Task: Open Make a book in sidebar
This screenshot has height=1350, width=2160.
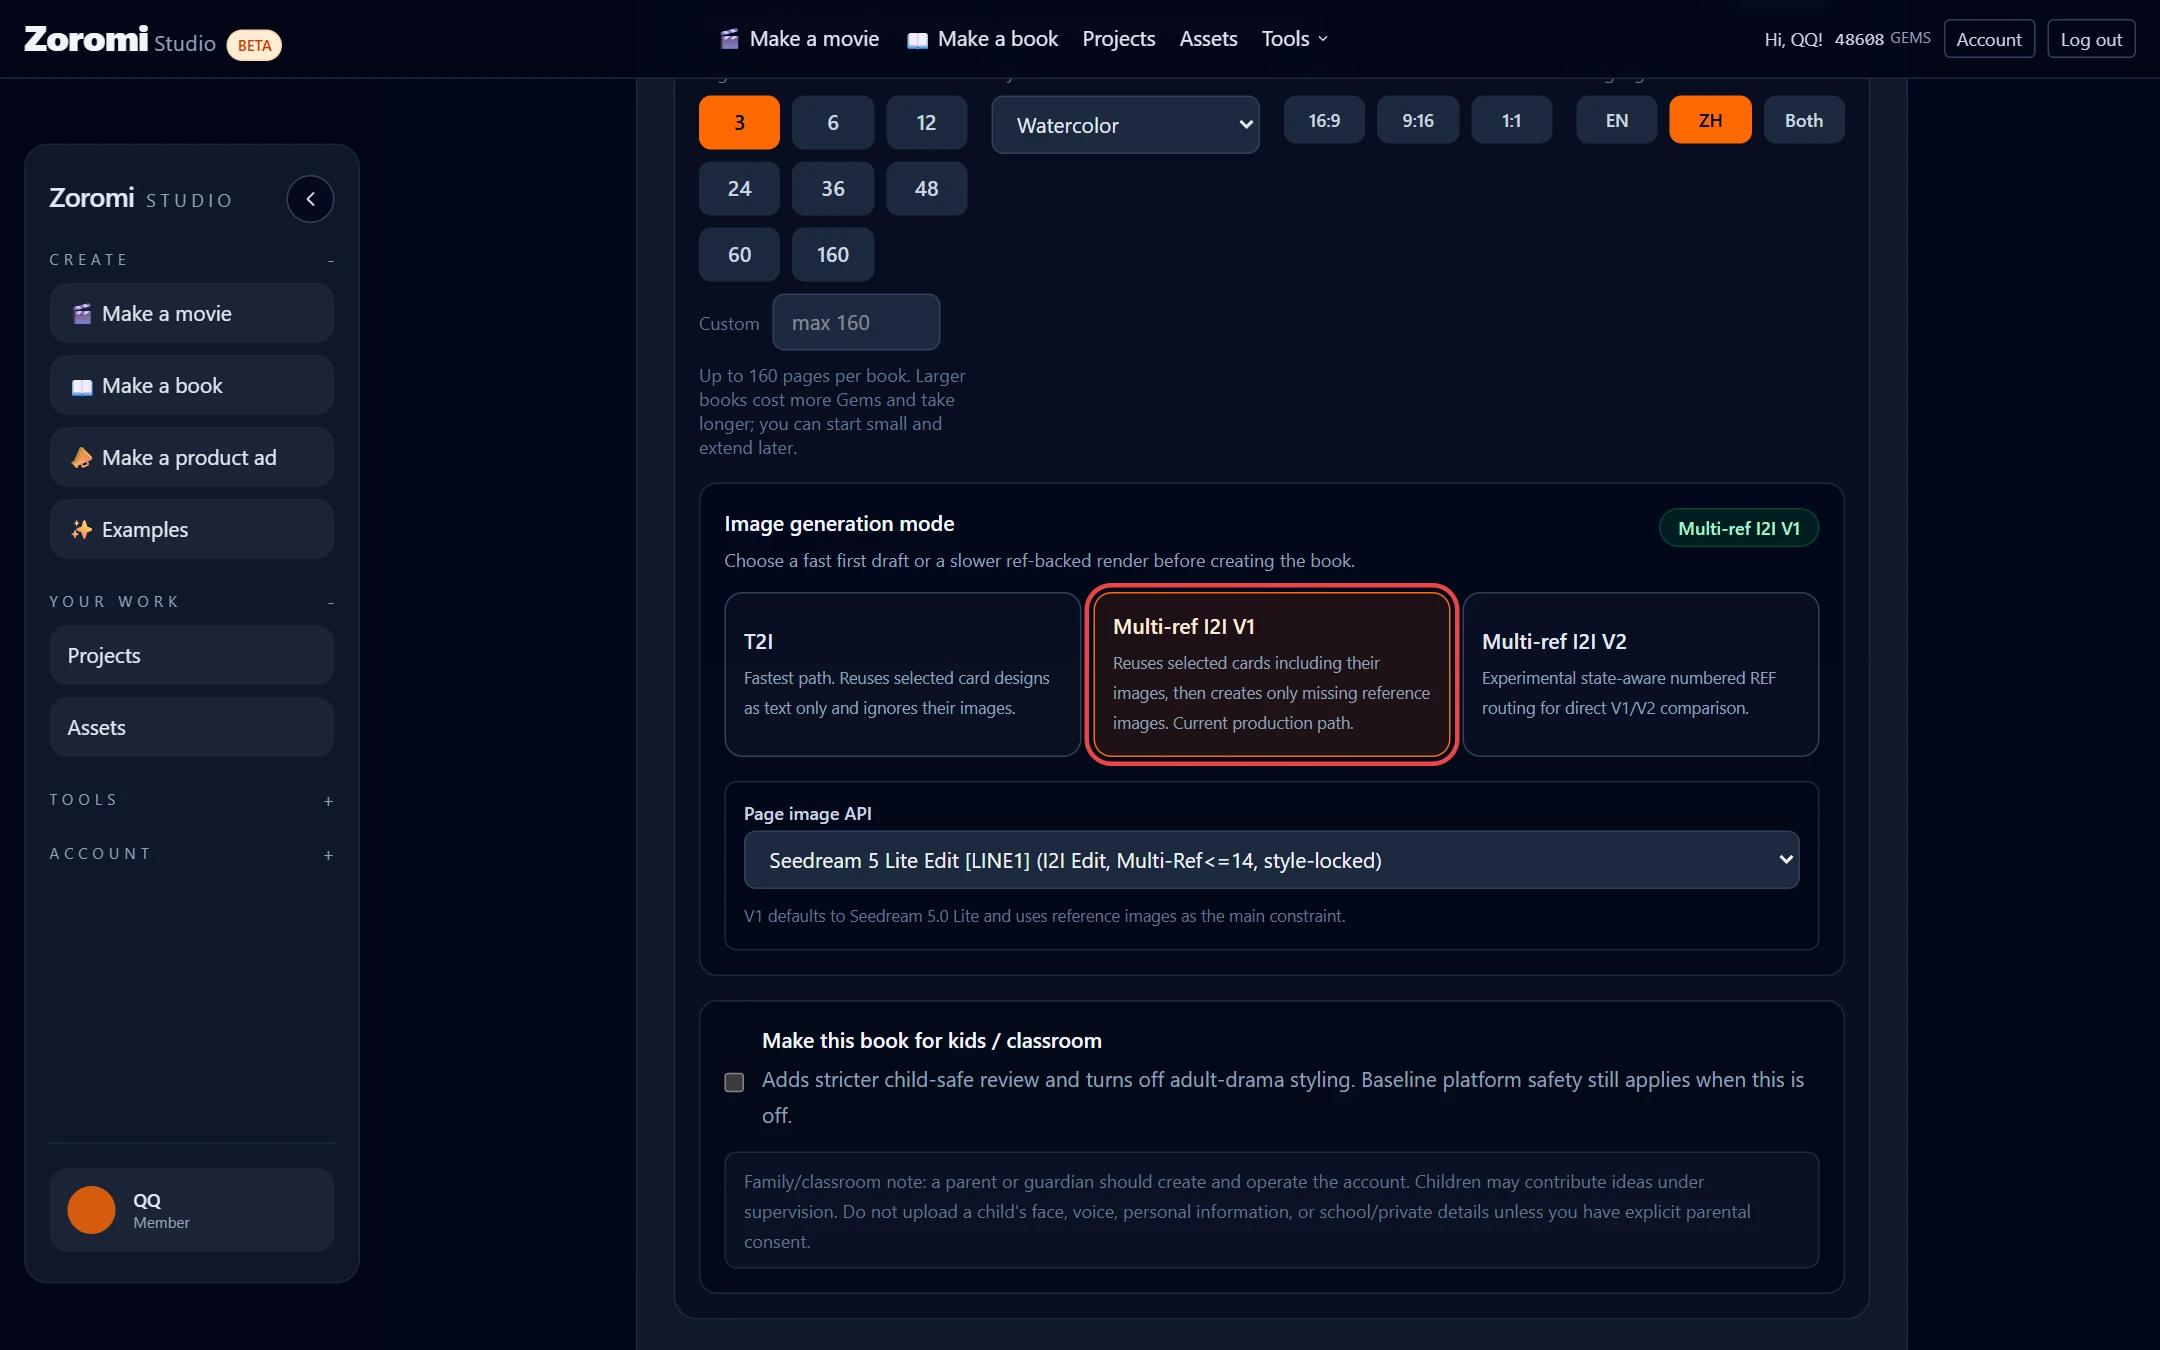Action: click(191, 385)
